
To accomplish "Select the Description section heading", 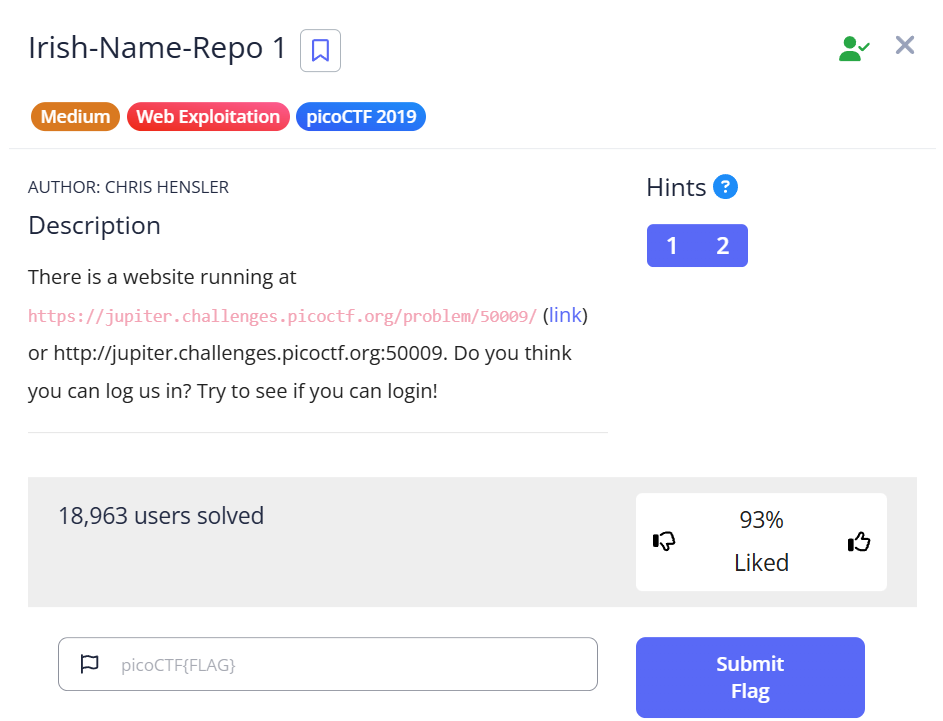I will [94, 226].
